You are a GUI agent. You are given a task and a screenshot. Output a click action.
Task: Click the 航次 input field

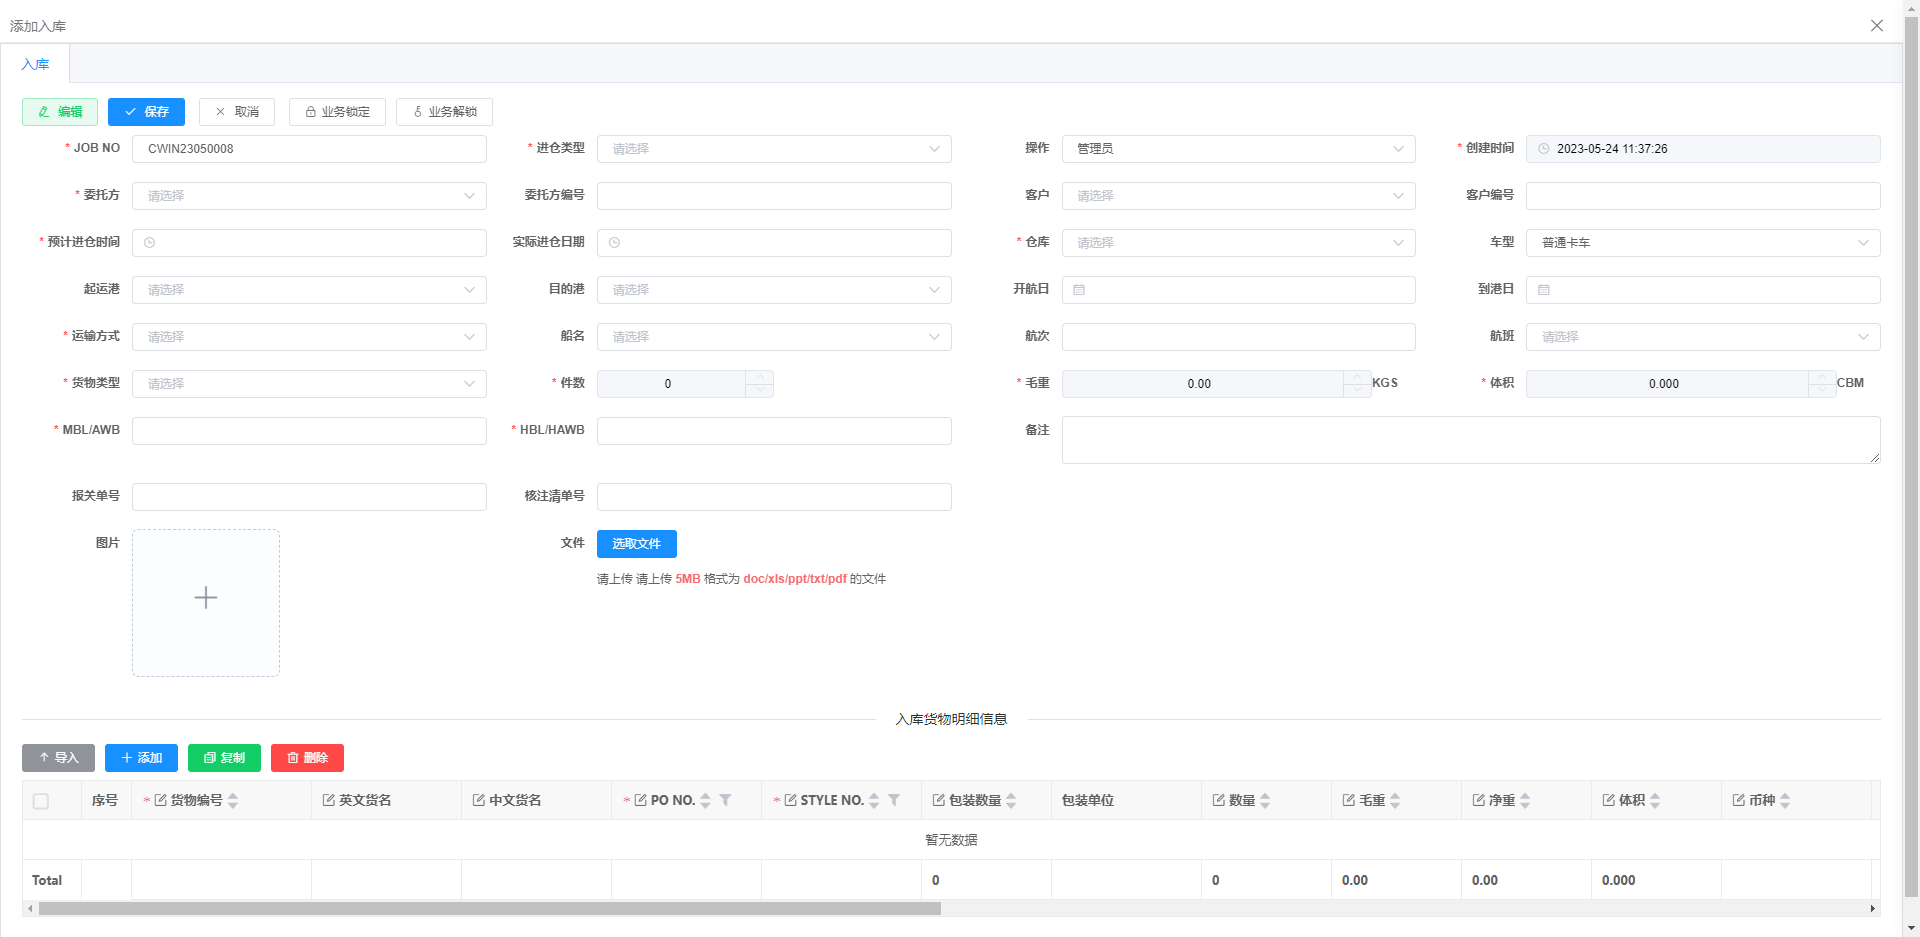pyautogui.click(x=1238, y=337)
